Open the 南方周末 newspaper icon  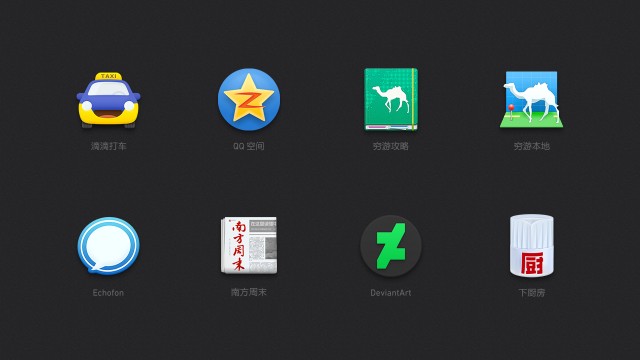tap(249, 245)
